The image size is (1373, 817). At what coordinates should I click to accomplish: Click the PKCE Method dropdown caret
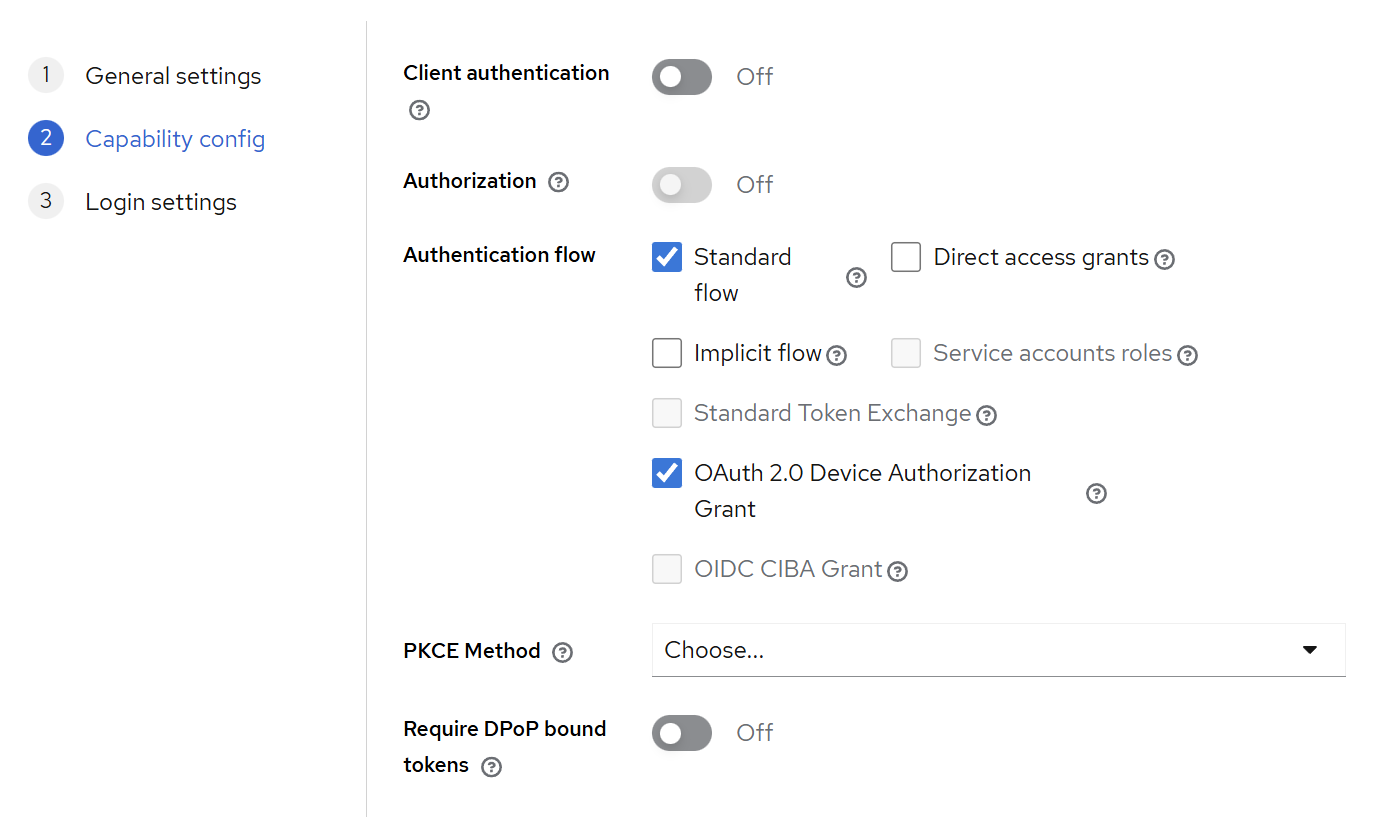pyautogui.click(x=1309, y=650)
